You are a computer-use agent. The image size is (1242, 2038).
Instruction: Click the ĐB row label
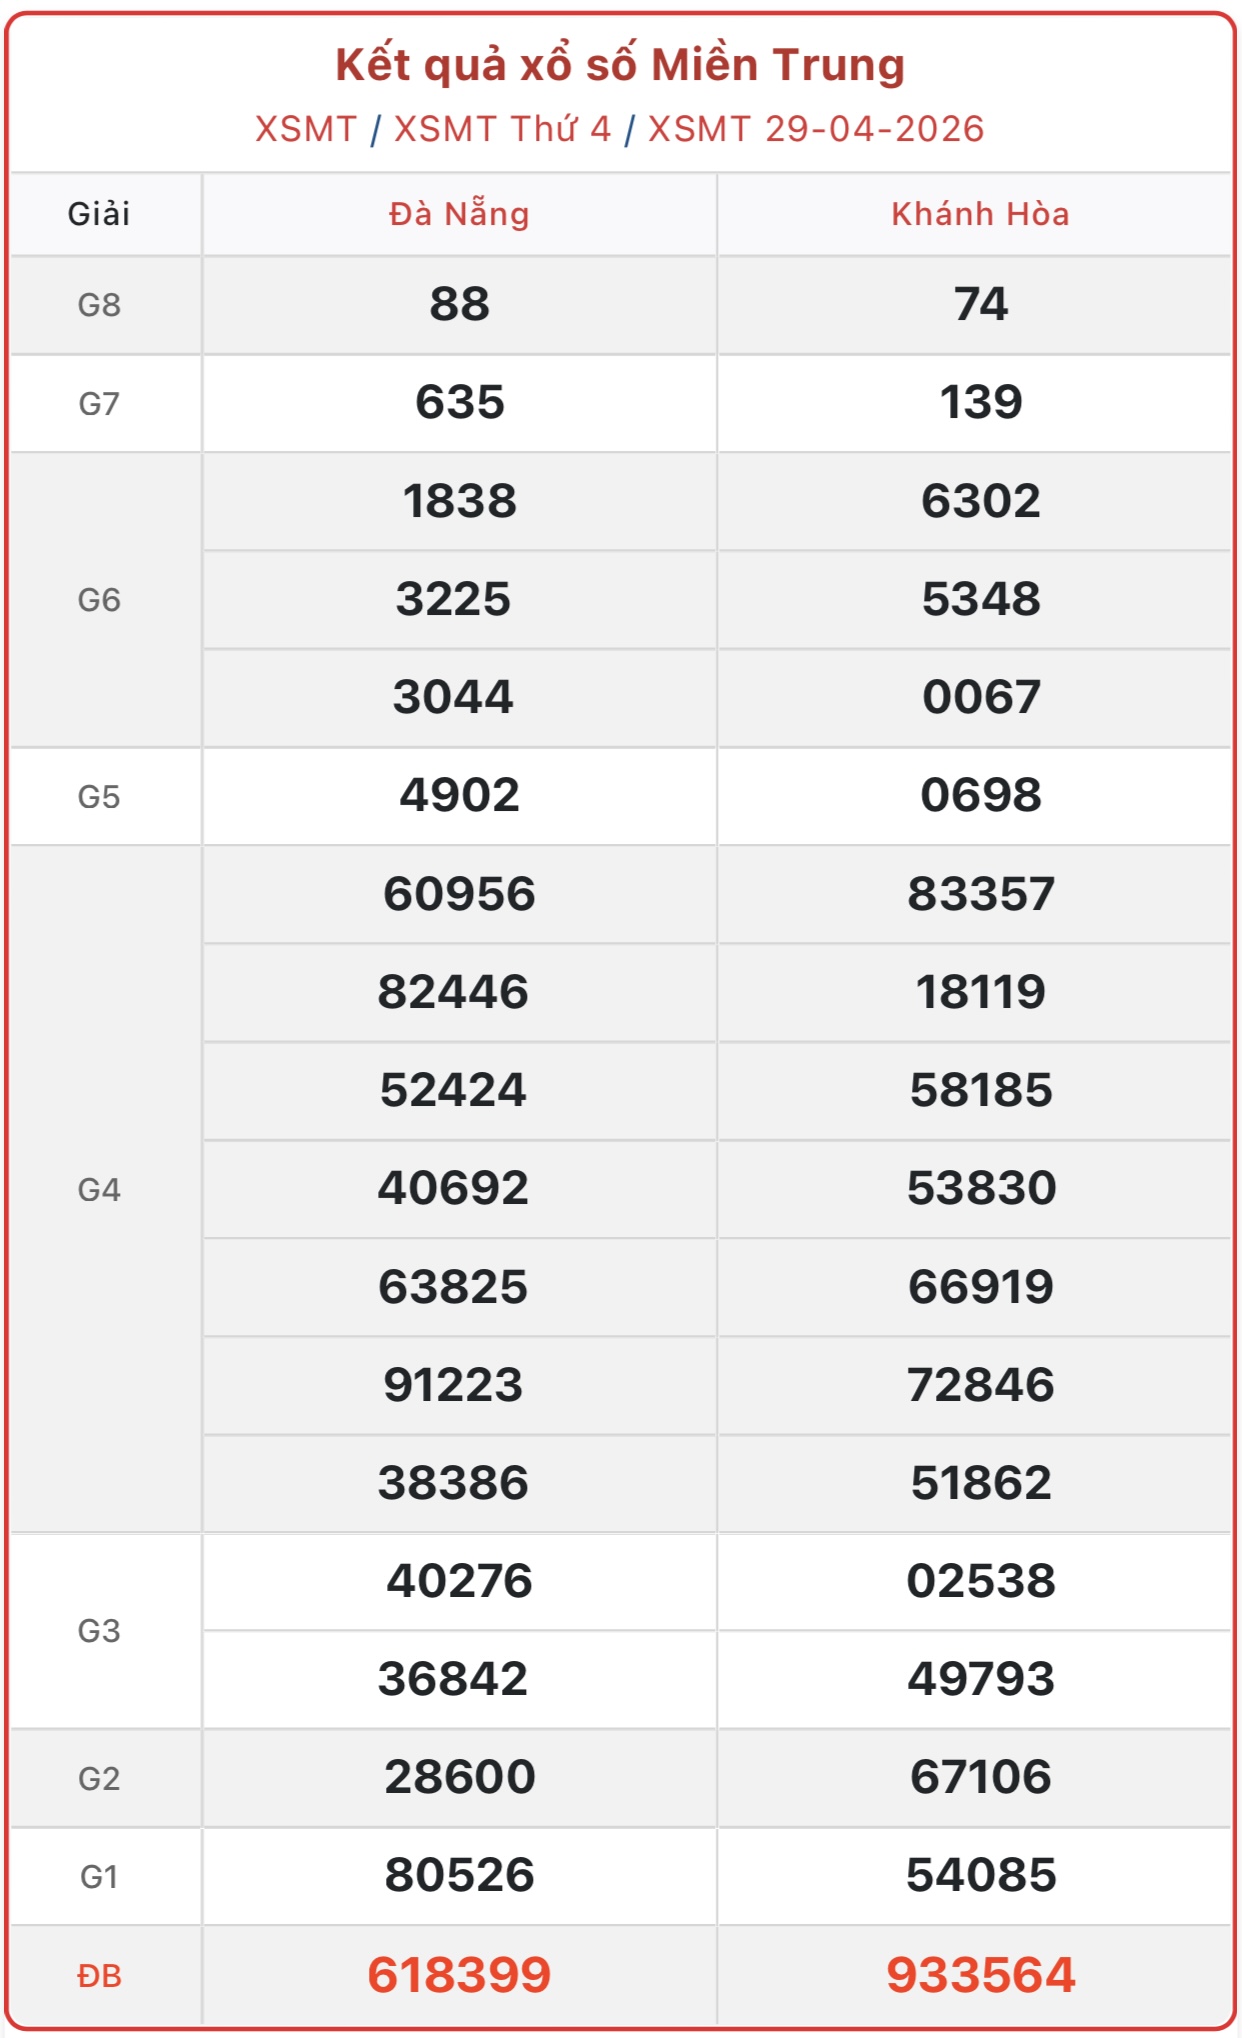click(x=99, y=1976)
